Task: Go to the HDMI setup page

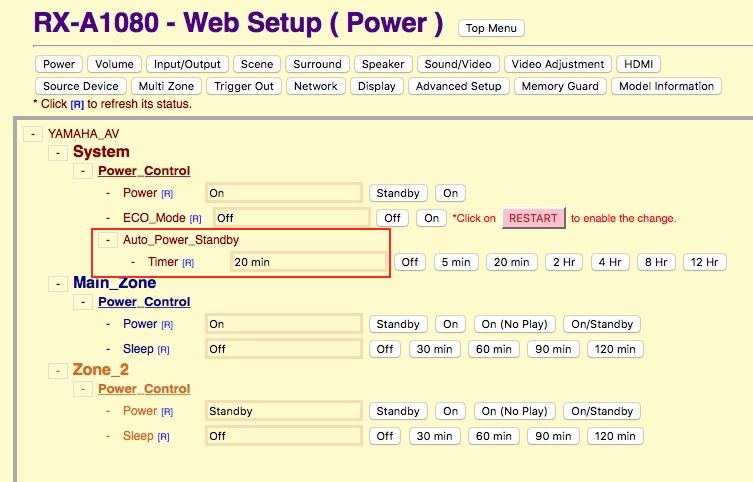Action: pos(638,64)
